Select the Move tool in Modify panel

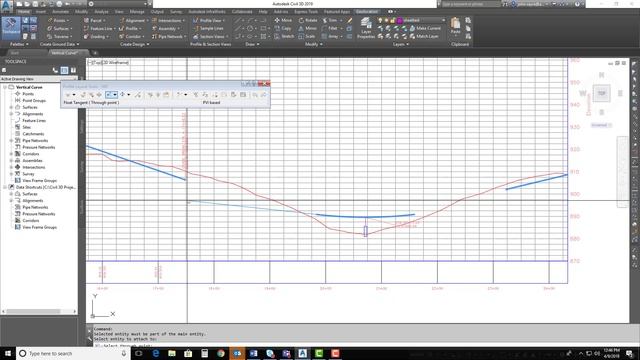pos(283,20)
